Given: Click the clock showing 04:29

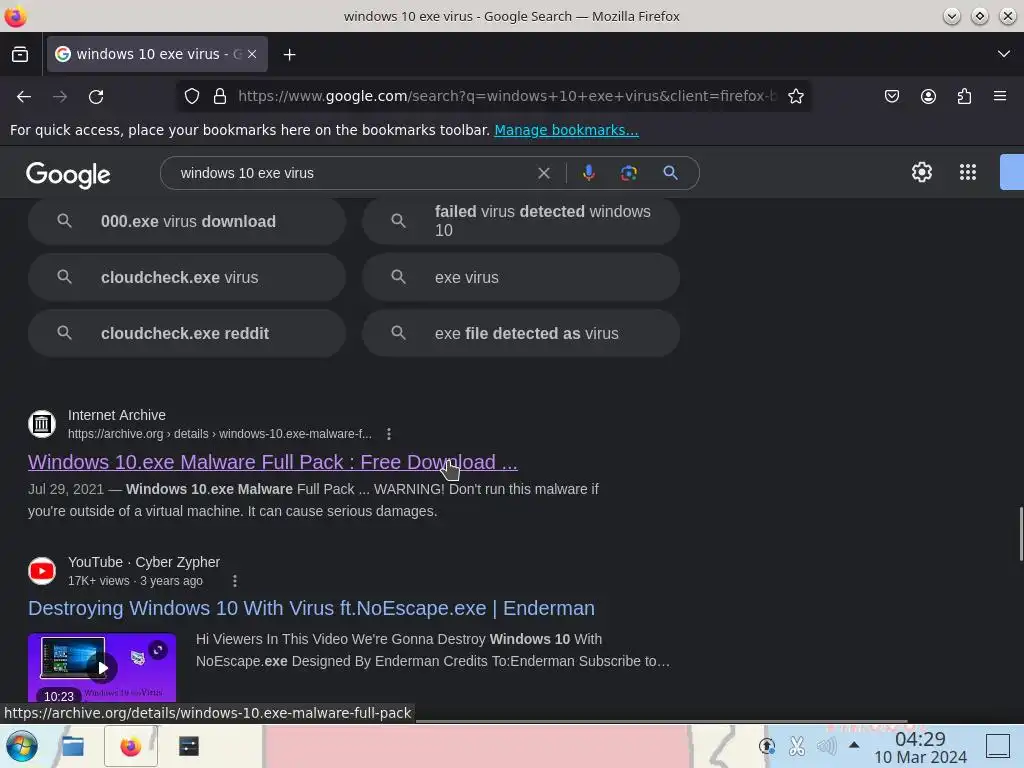Looking at the screenshot, I should click(x=920, y=739).
